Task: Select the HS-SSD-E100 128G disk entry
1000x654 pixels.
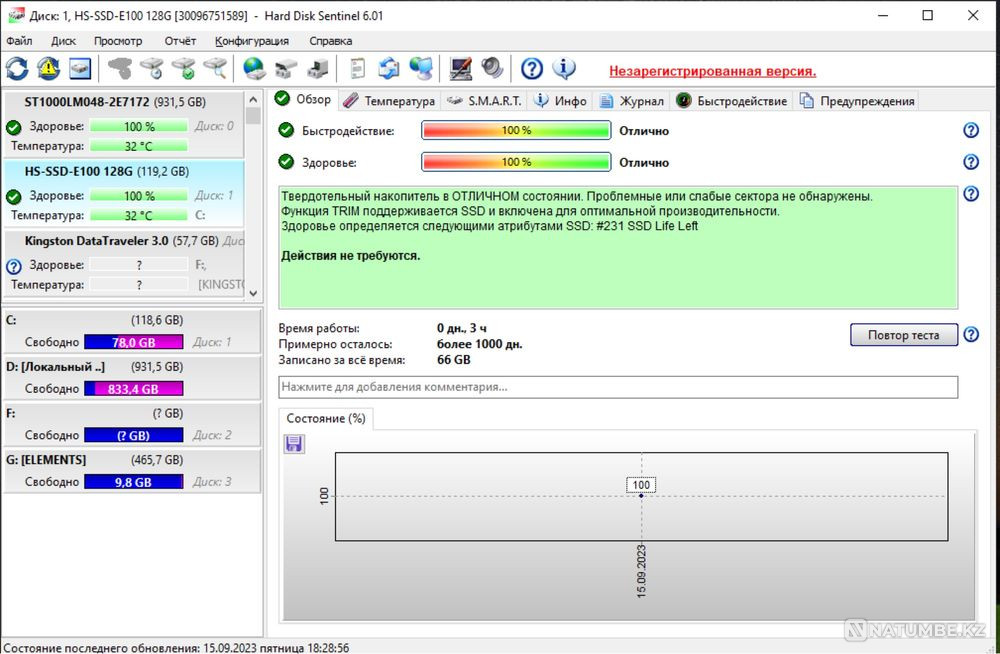Action: click(x=124, y=193)
